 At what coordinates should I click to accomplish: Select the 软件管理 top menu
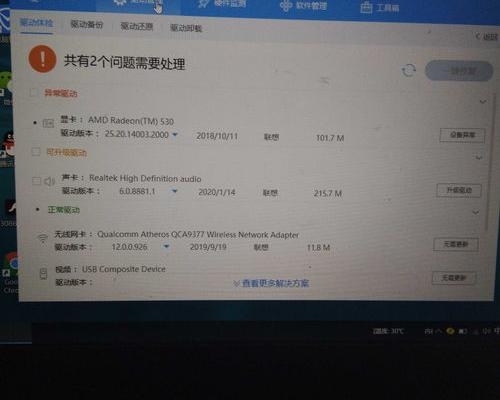pyautogui.click(x=311, y=6)
